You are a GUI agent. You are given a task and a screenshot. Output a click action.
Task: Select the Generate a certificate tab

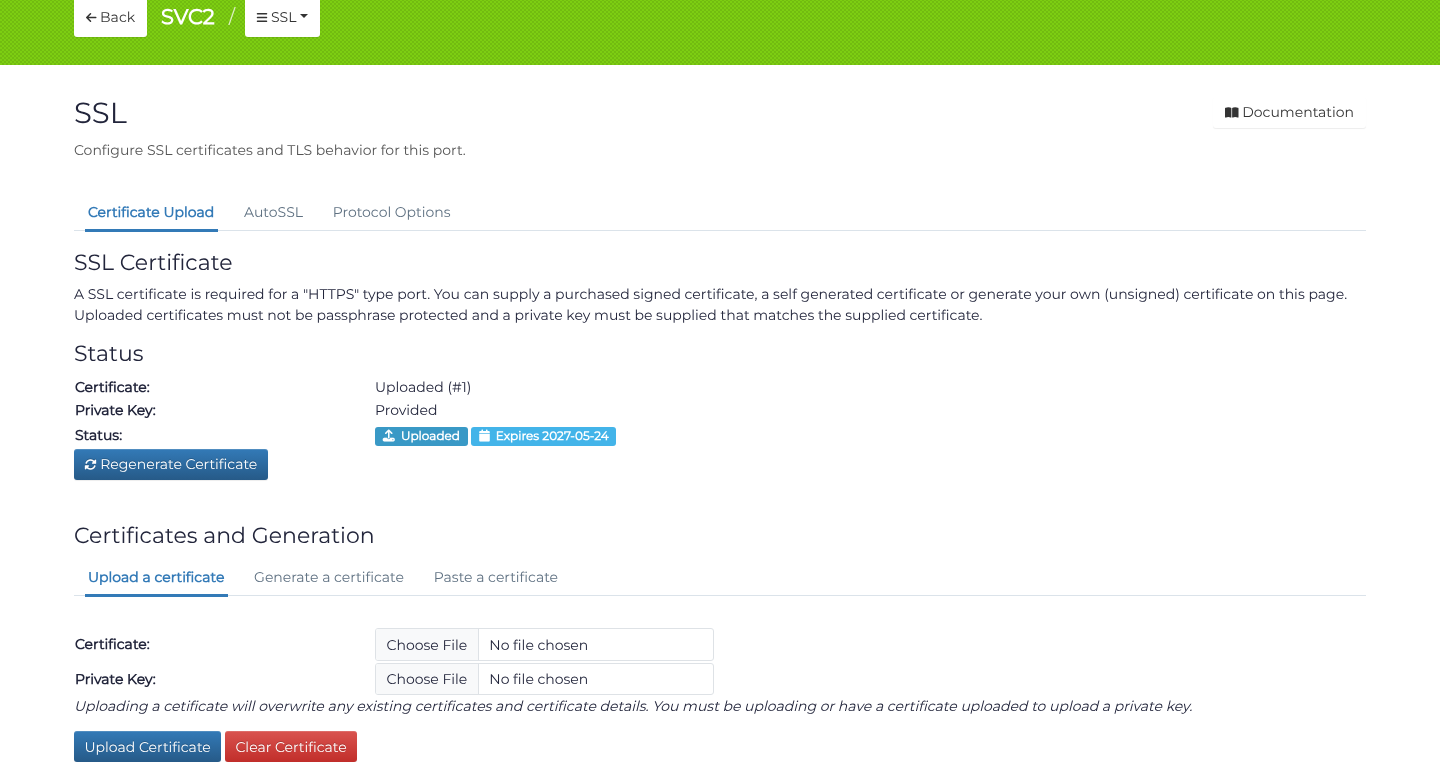pos(329,577)
